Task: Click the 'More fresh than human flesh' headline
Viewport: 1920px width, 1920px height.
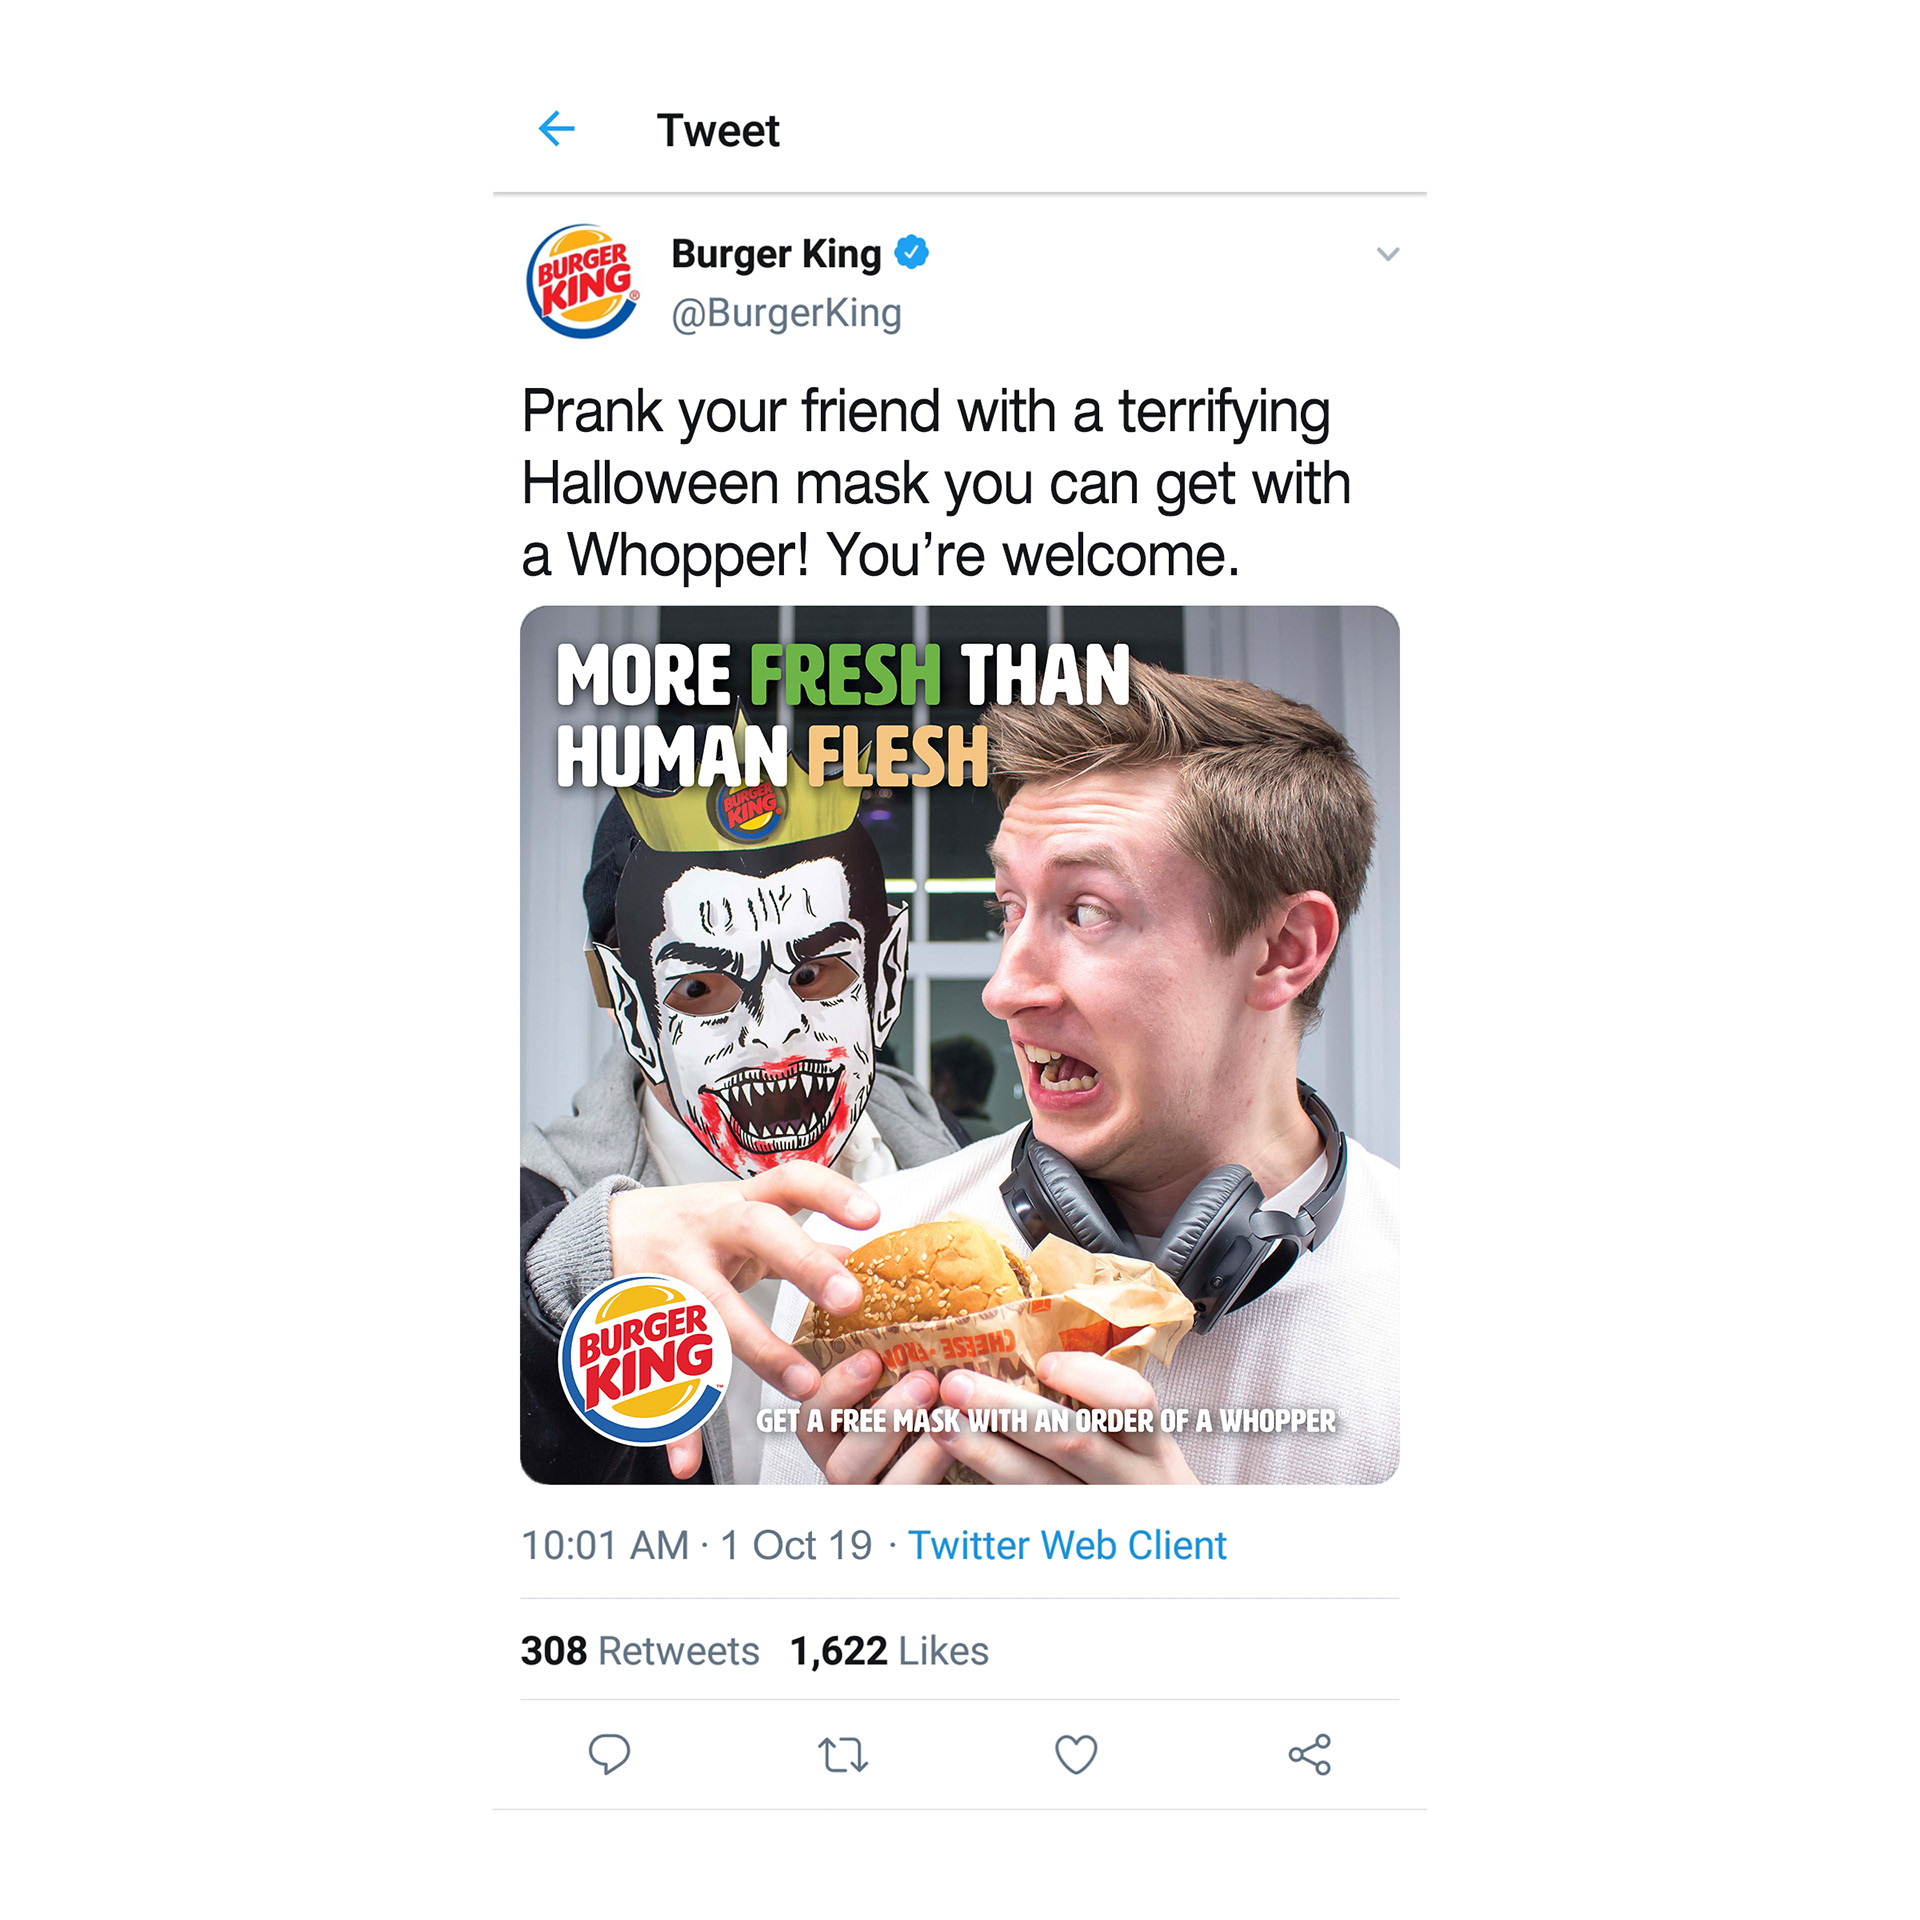Action: point(842,715)
